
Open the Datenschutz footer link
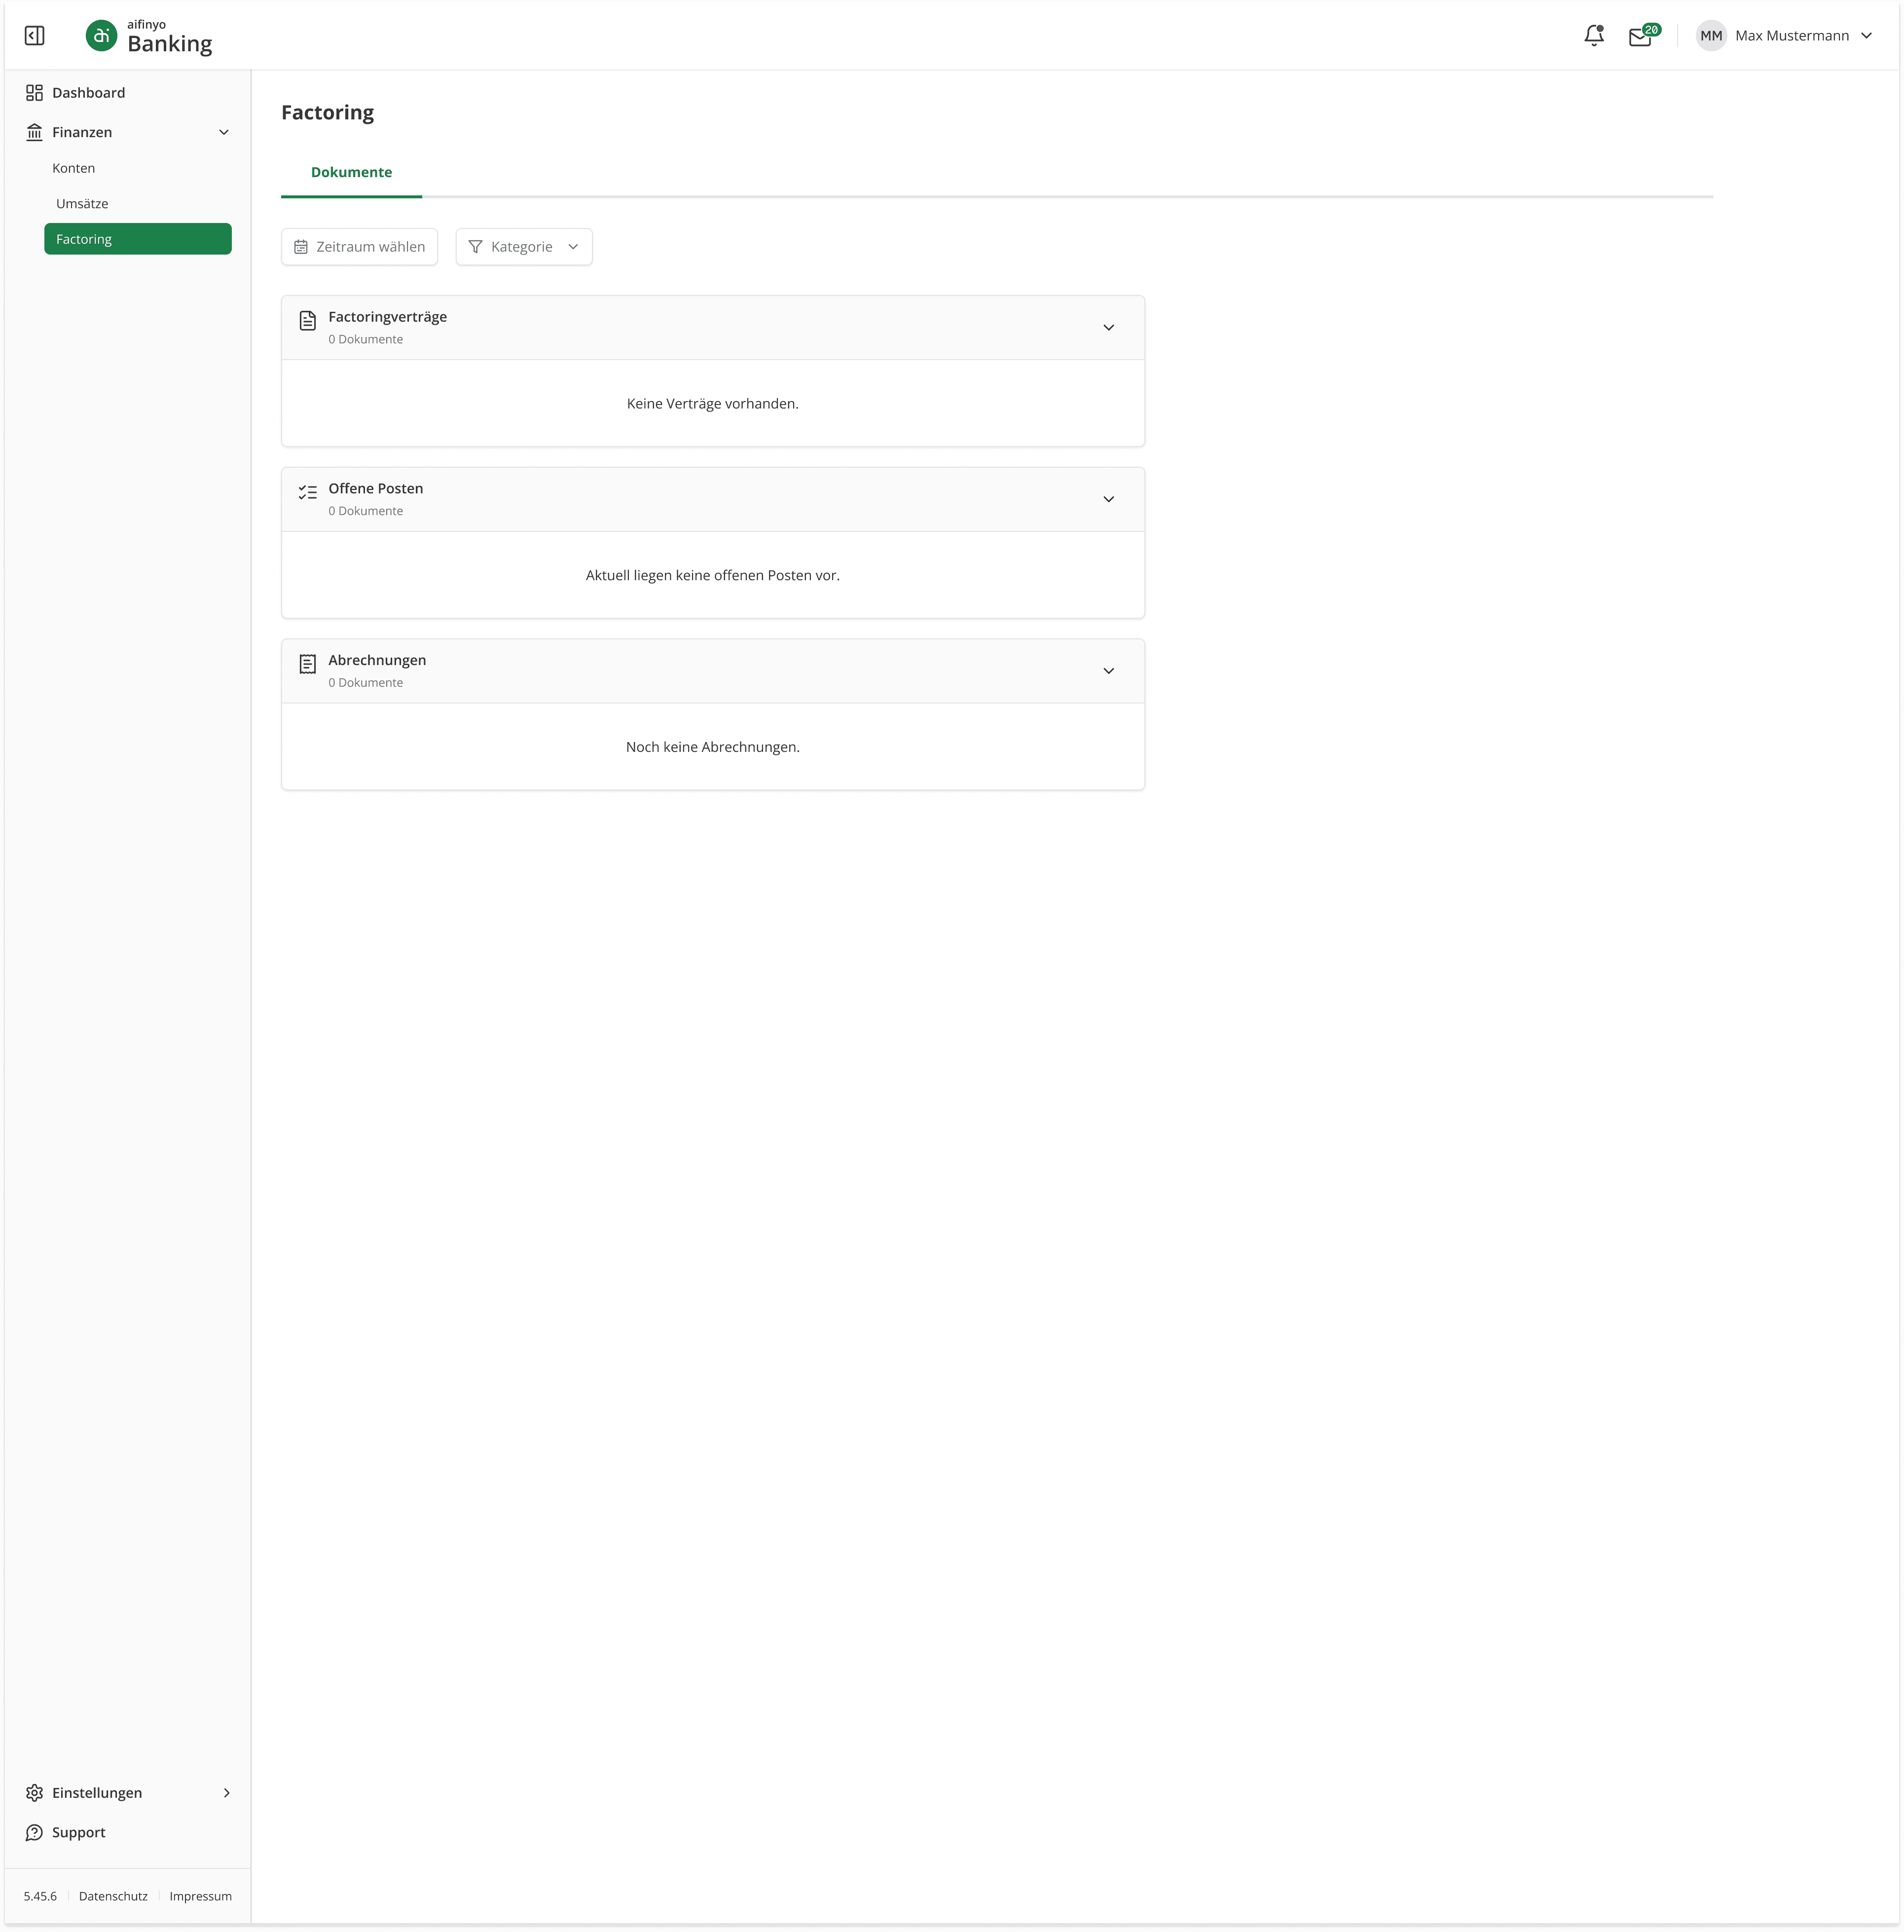coord(113,1896)
